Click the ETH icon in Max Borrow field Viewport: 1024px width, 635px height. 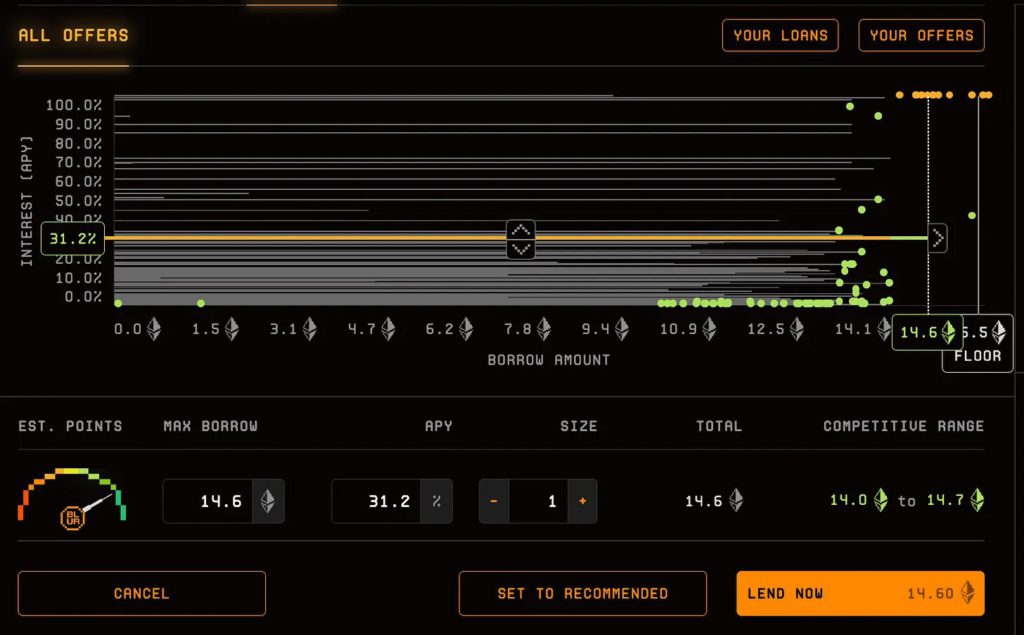(x=267, y=501)
